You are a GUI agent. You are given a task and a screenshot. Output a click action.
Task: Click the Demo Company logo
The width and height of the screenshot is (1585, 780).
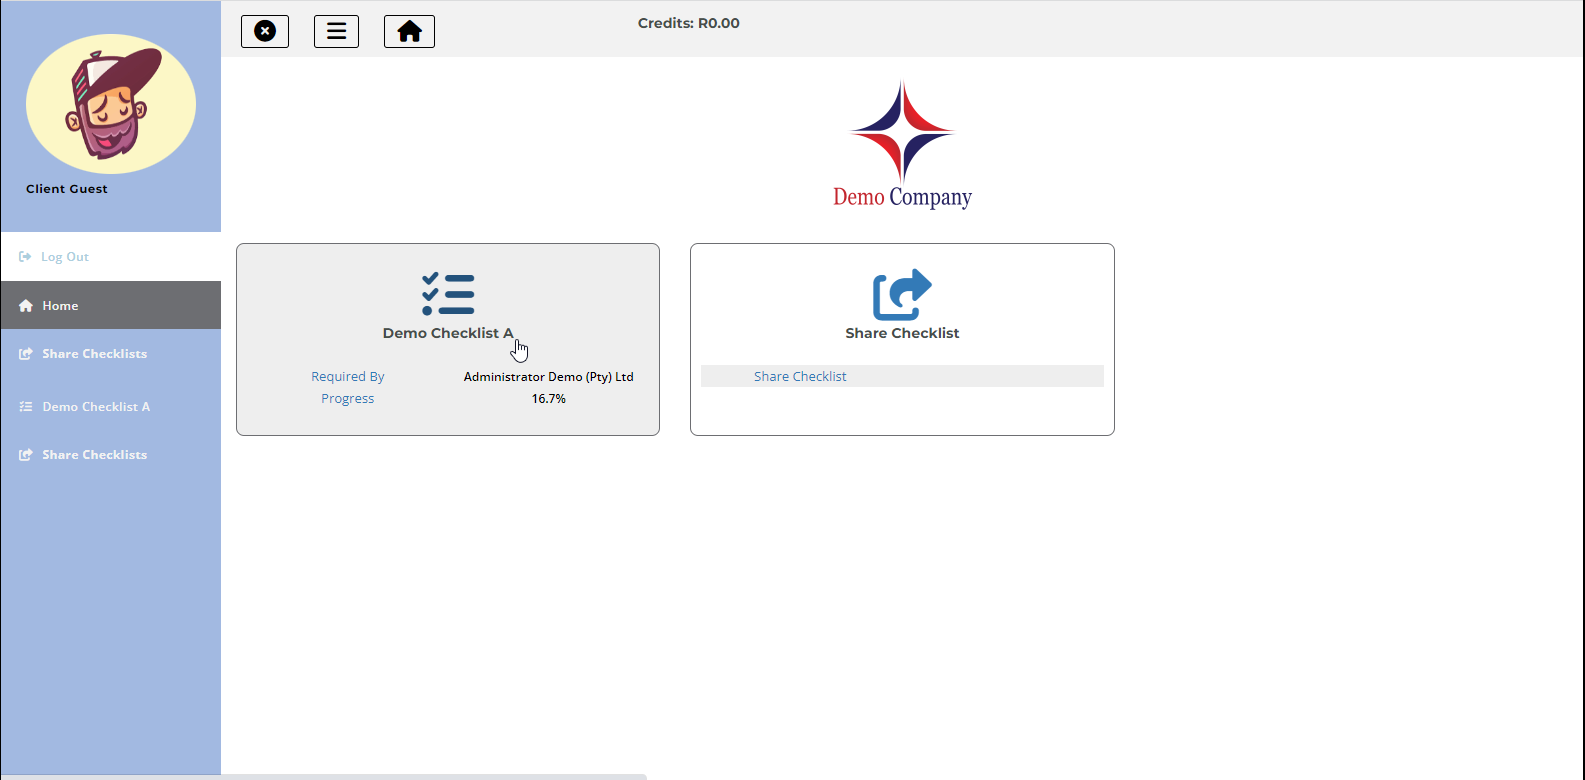coord(902,145)
